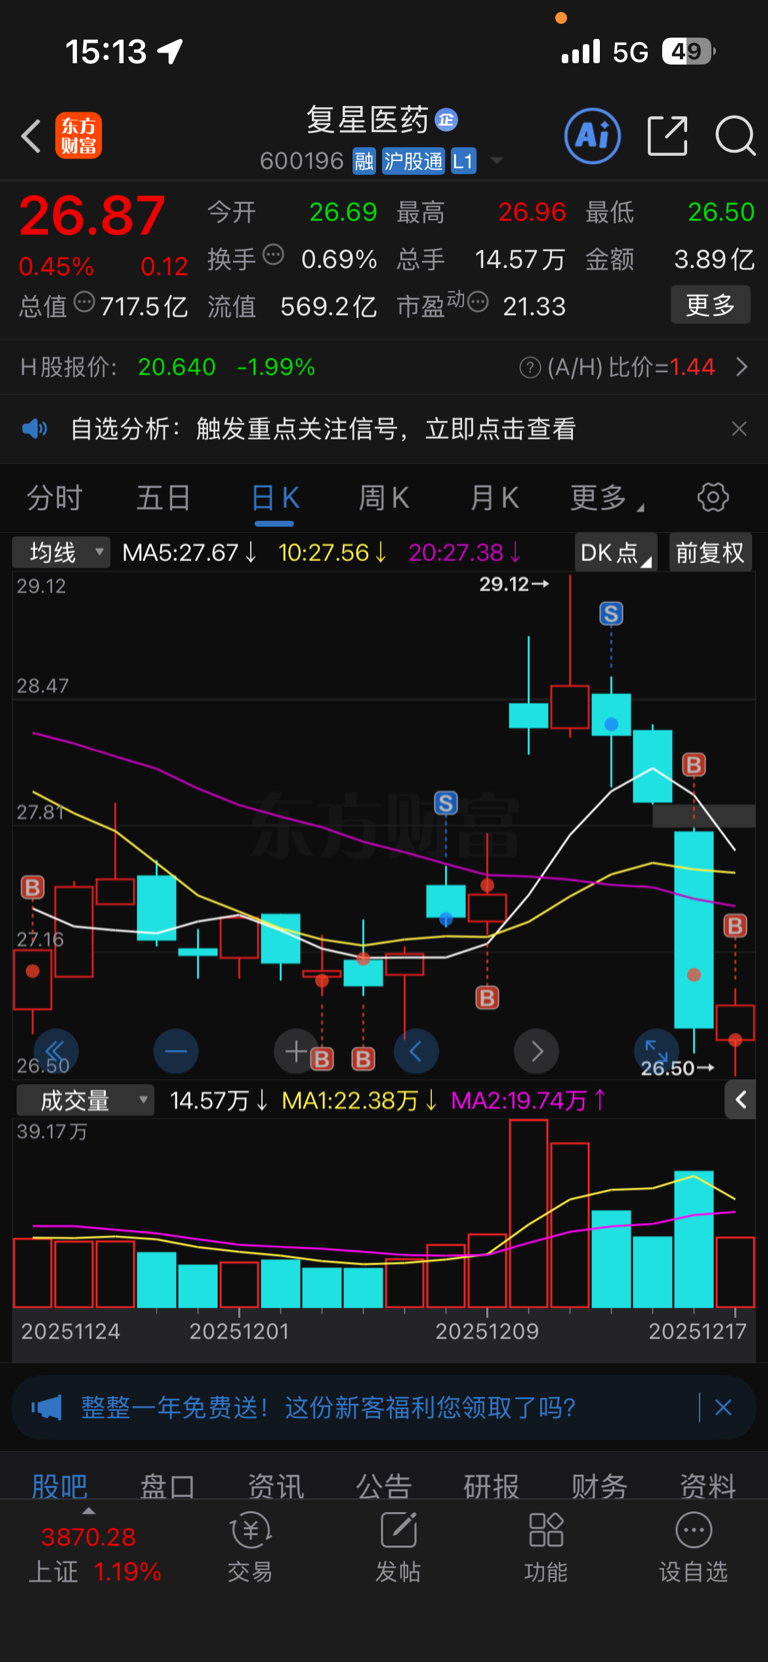Tap 更多 to show more quote data
This screenshot has height=1663, width=768.
pos(710,305)
